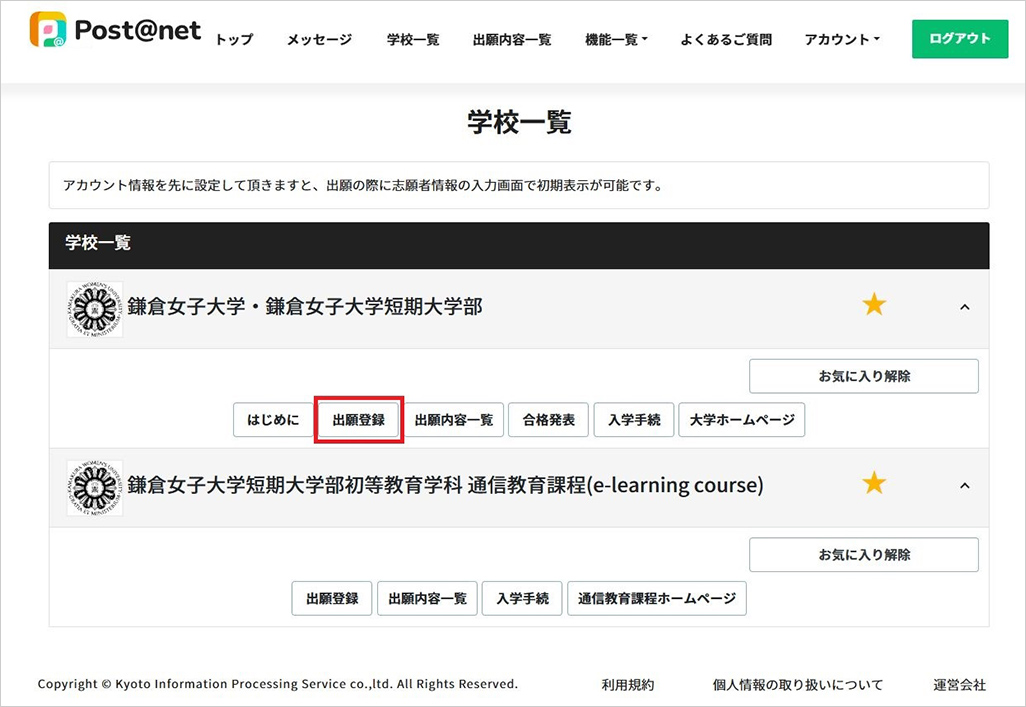This screenshot has width=1026, height=707.
Task: Click the Post@net wordmark text
Action: (137, 30)
